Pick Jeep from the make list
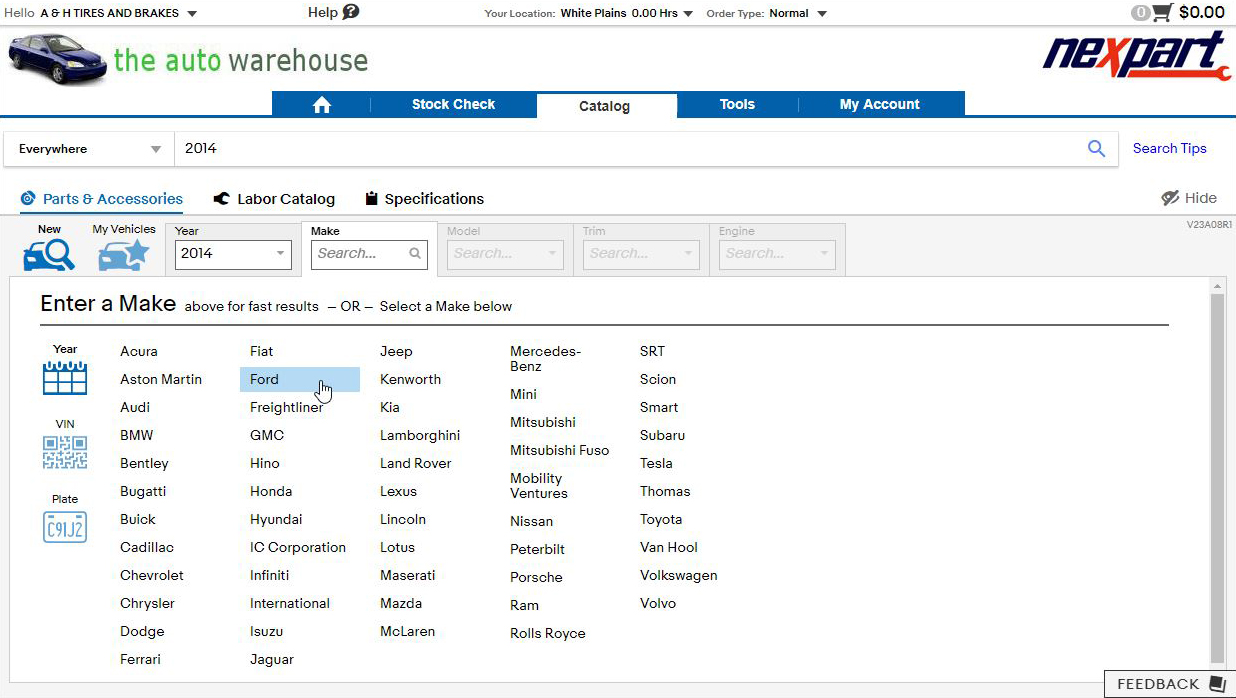 point(396,351)
